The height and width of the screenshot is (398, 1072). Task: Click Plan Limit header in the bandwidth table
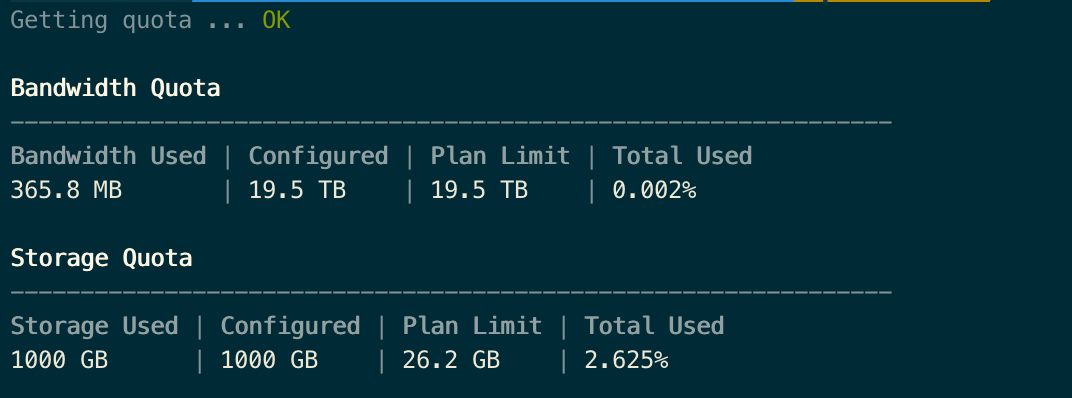[x=500, y=156]
